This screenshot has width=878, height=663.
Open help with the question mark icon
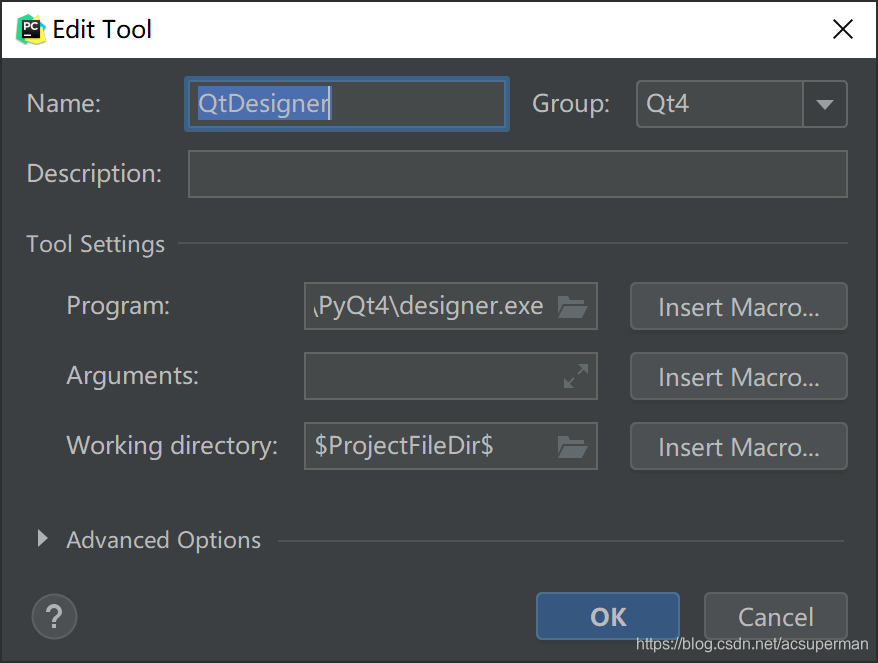pos(54,615)
